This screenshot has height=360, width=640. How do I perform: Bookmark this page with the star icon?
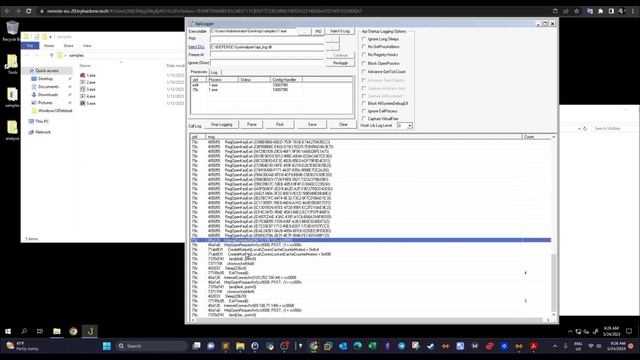(577, 11)
